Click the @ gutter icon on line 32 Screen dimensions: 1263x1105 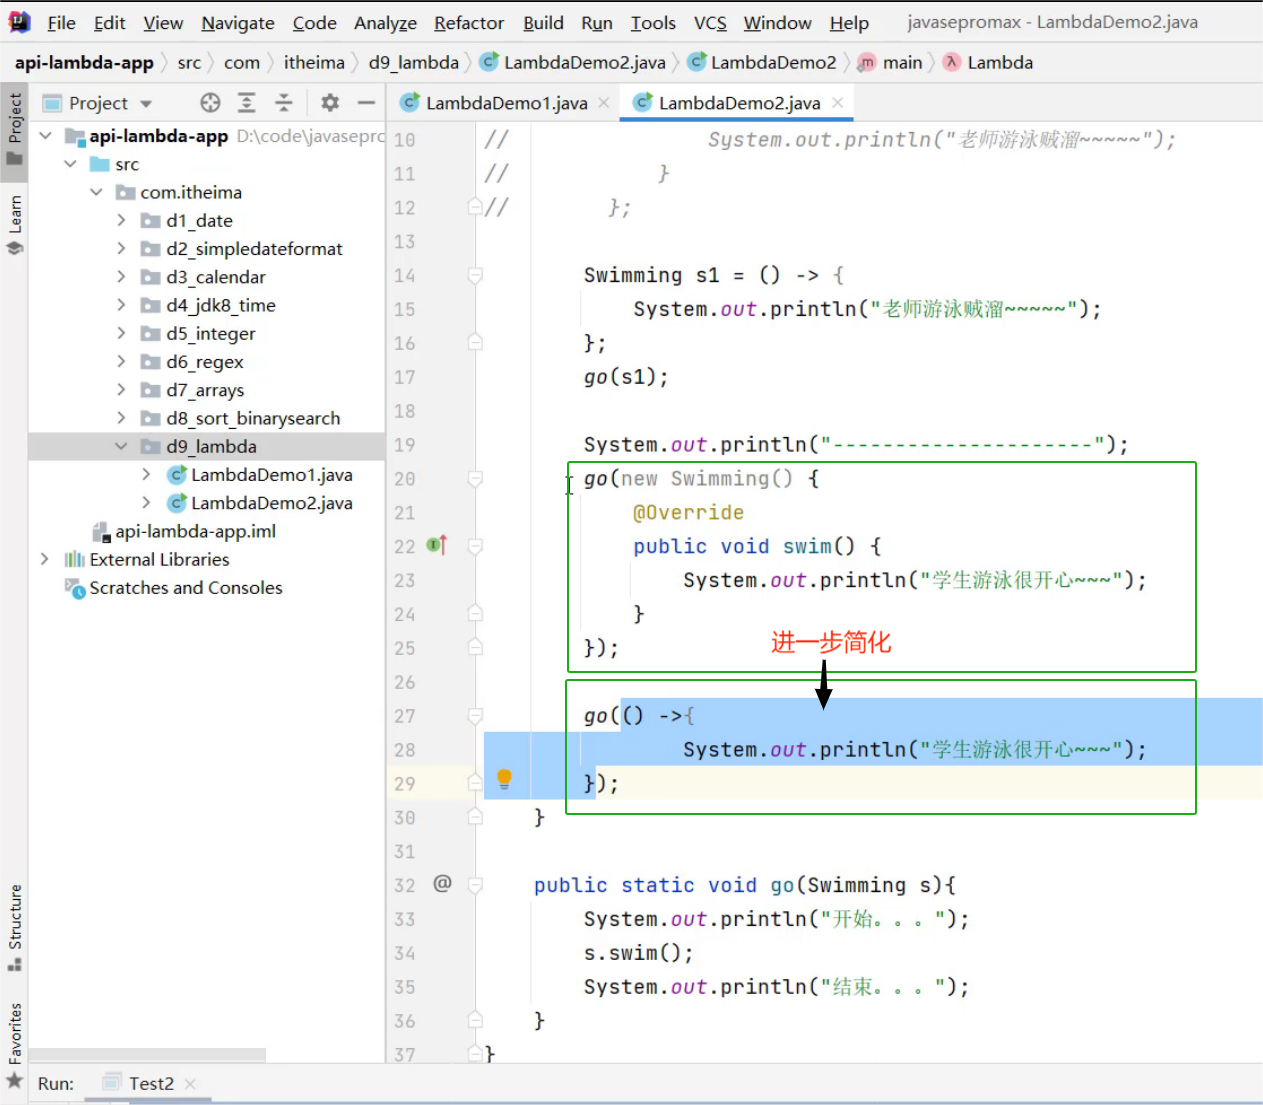click(x=442, y=883)
